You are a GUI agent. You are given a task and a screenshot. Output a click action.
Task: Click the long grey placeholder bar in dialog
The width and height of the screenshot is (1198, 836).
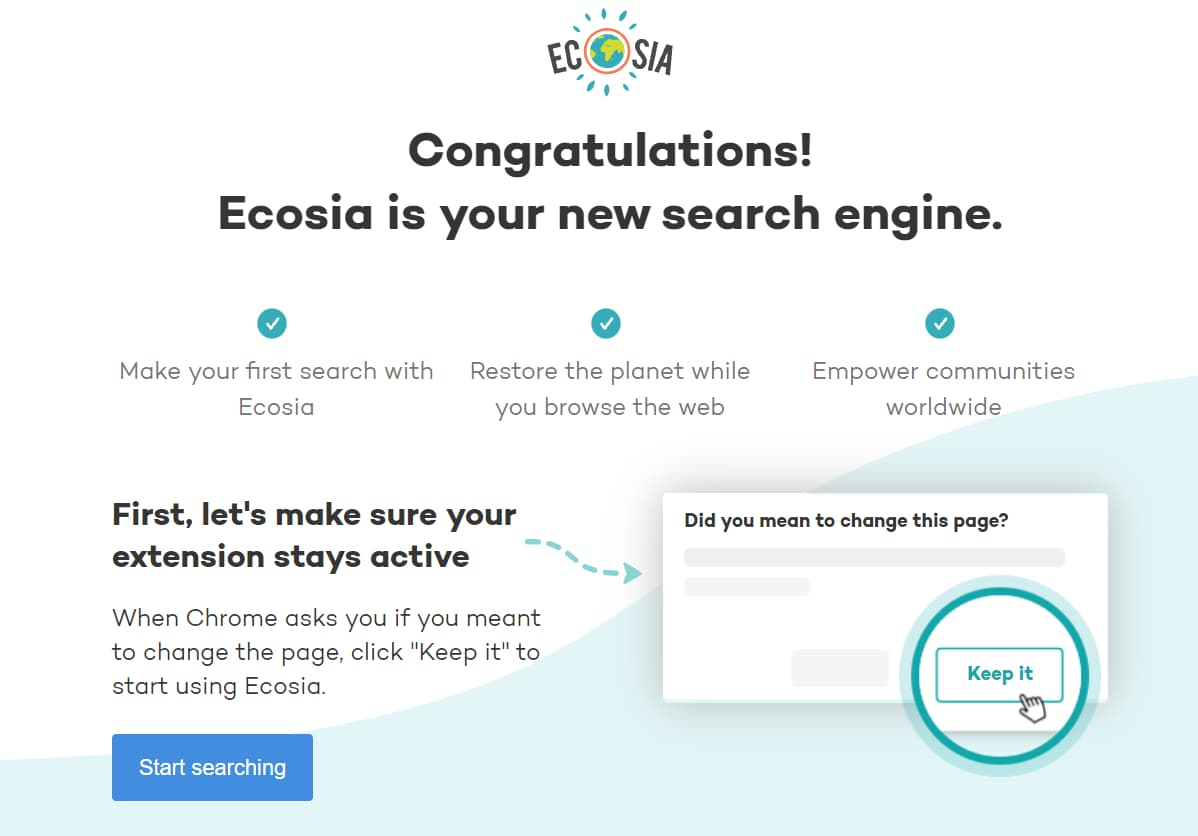click(x=874, y=557)
